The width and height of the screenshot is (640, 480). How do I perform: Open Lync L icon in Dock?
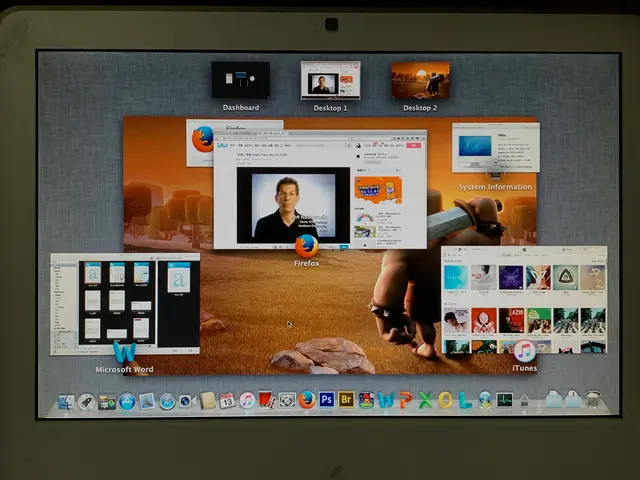tap(465, 400)
